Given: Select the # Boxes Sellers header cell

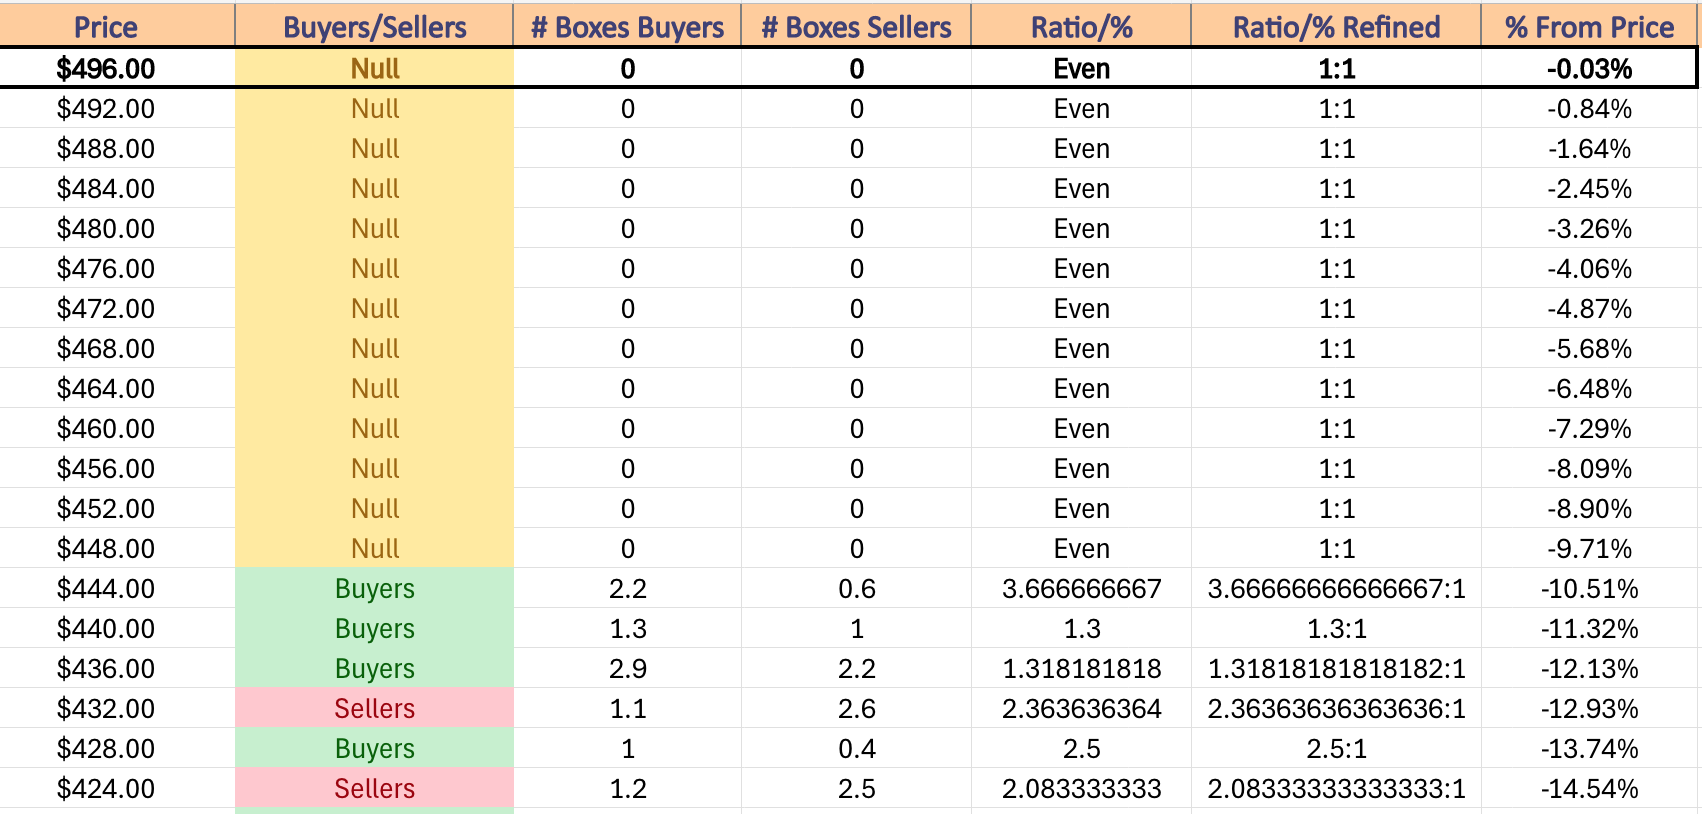Looking at the screenshot, I should (856, 27).
